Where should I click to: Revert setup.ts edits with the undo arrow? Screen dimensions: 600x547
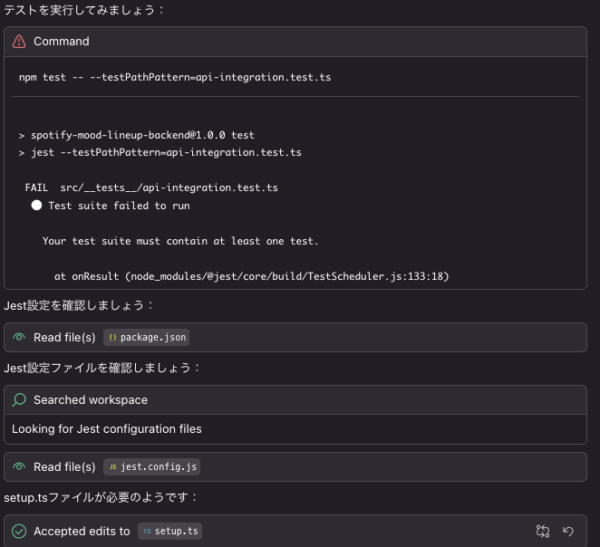coord(568,531)
